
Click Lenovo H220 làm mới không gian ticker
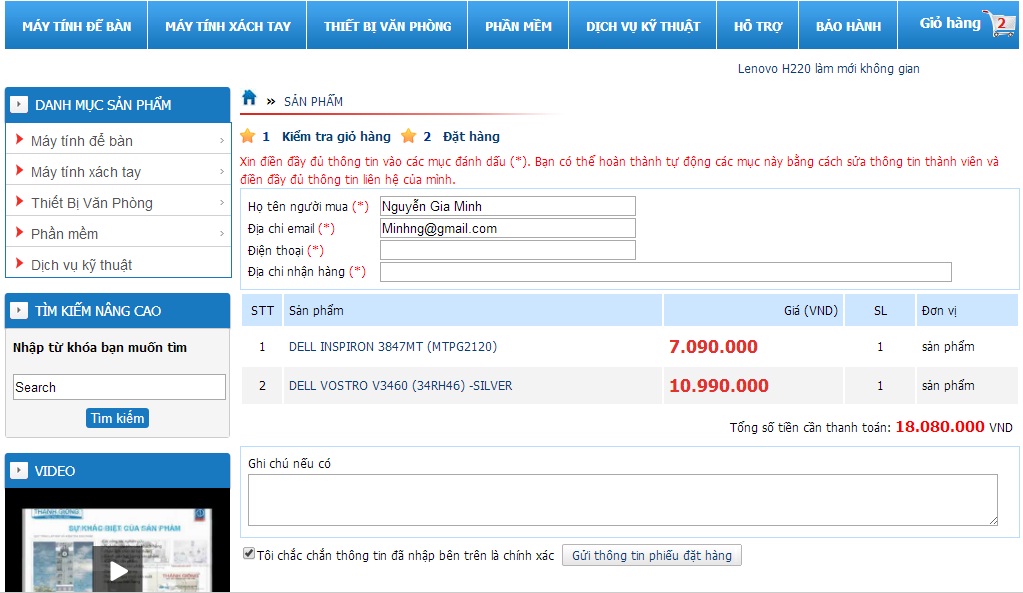pyautogui.click(x=829, y=68)
